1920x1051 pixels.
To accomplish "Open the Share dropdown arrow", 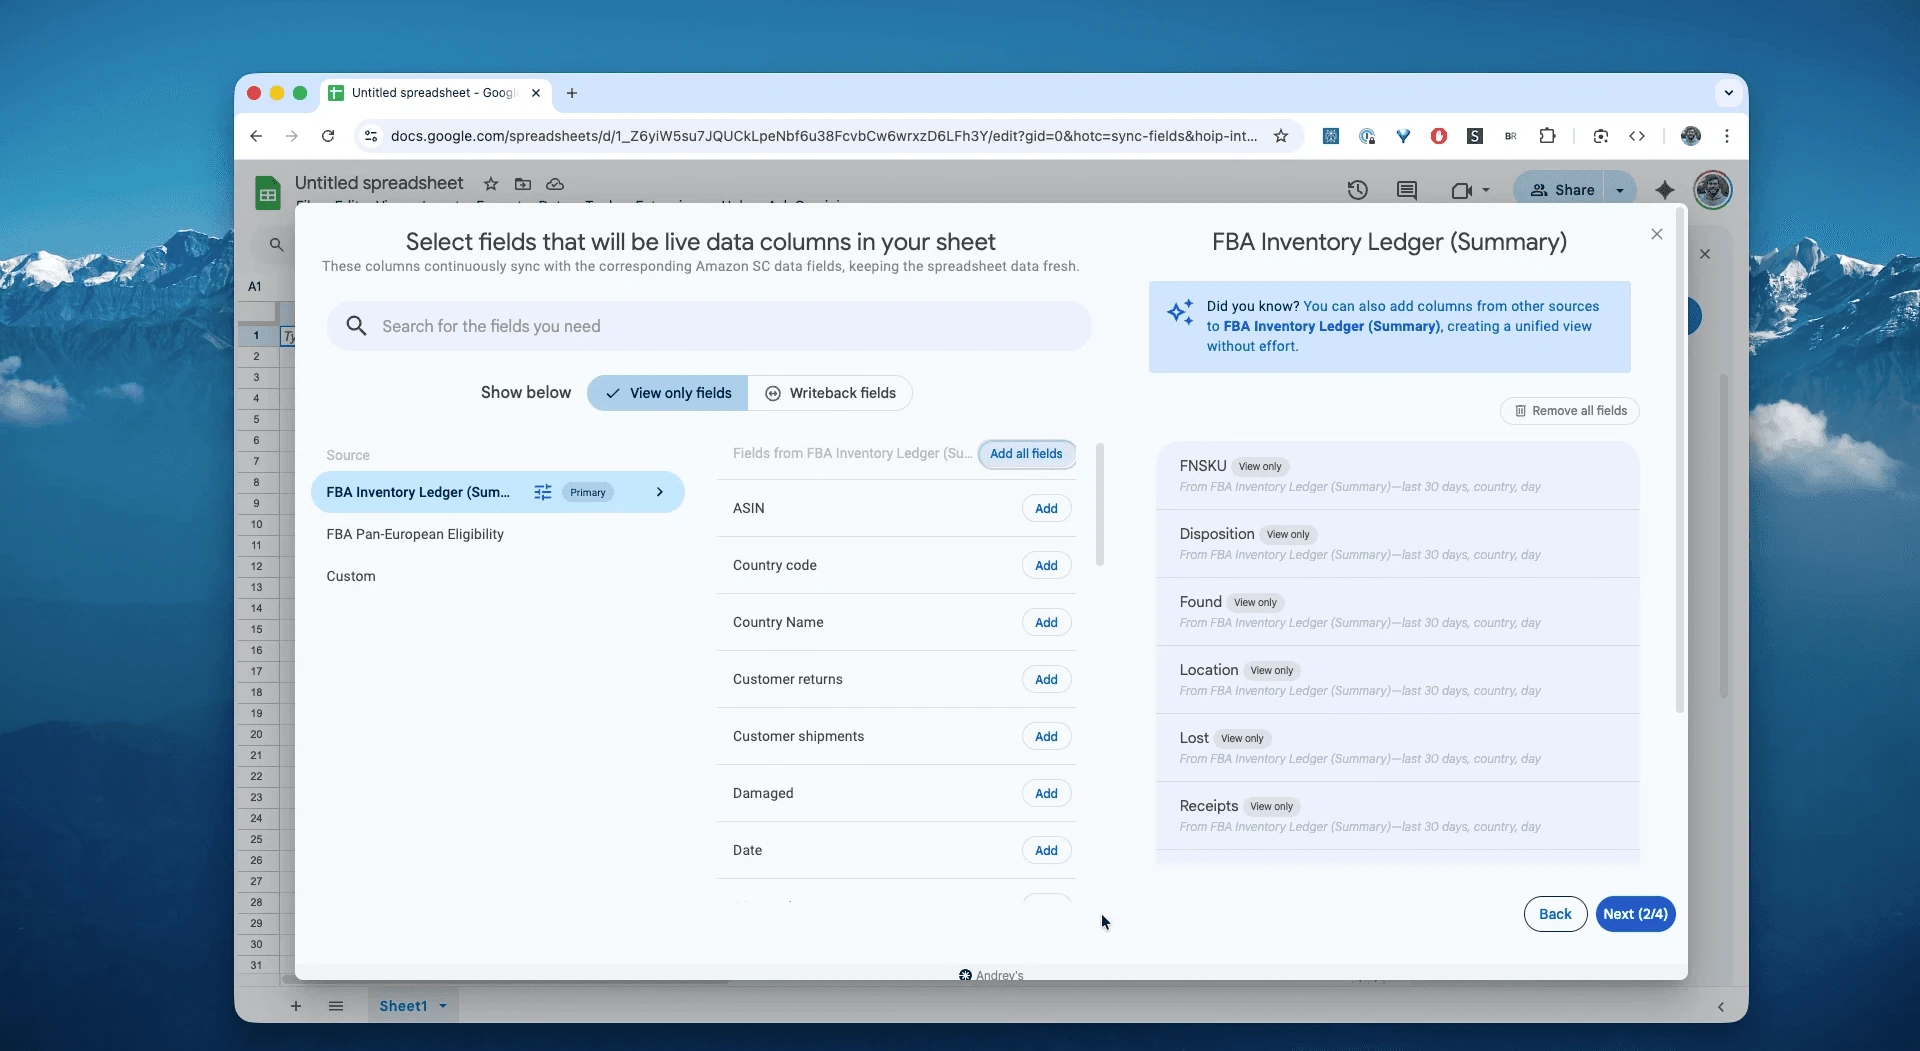I will click(x=1620, y=190).
